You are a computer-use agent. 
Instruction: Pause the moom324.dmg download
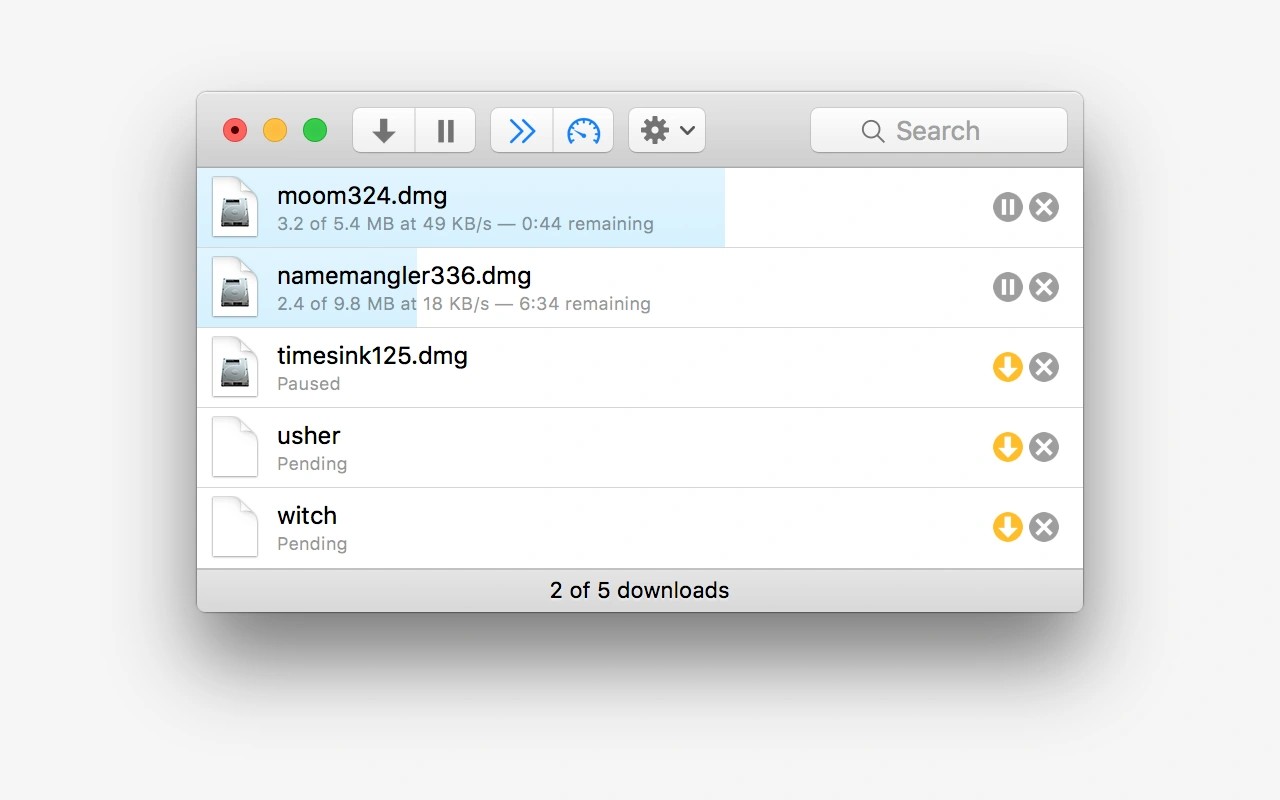(1007, 207)
